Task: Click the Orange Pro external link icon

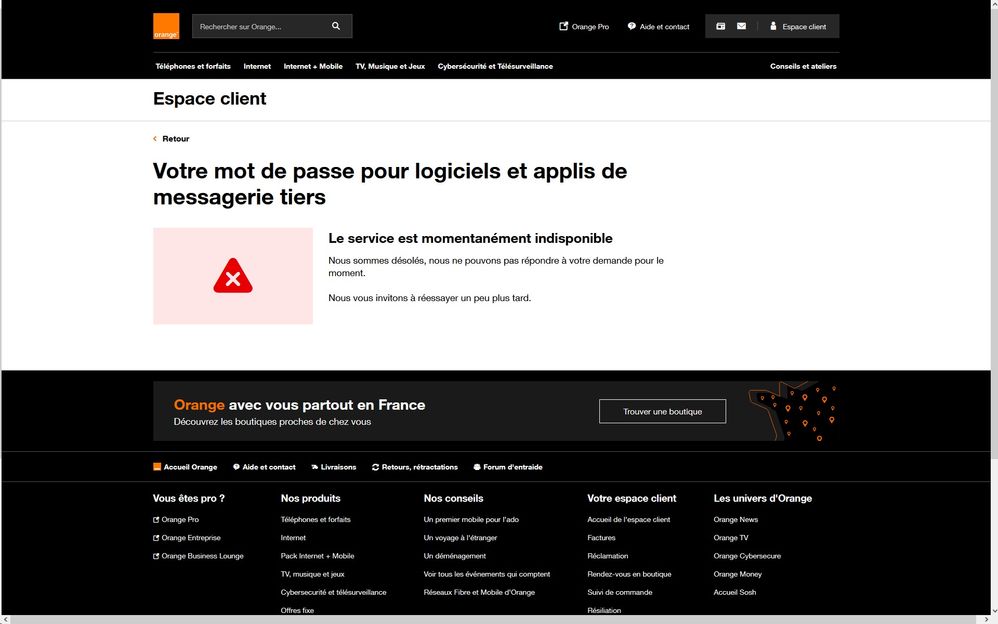Action: tap(562, 26)
